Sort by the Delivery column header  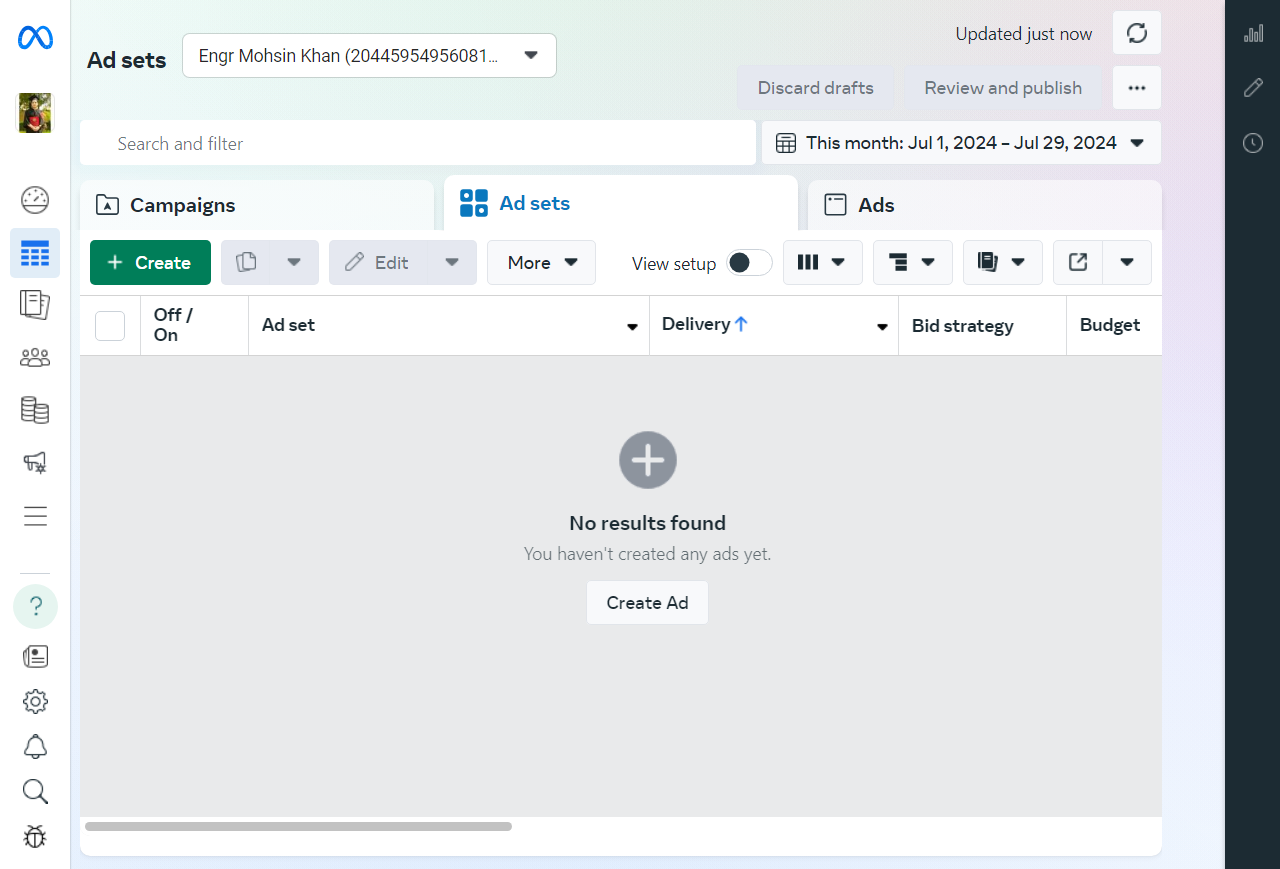(705, 324)
